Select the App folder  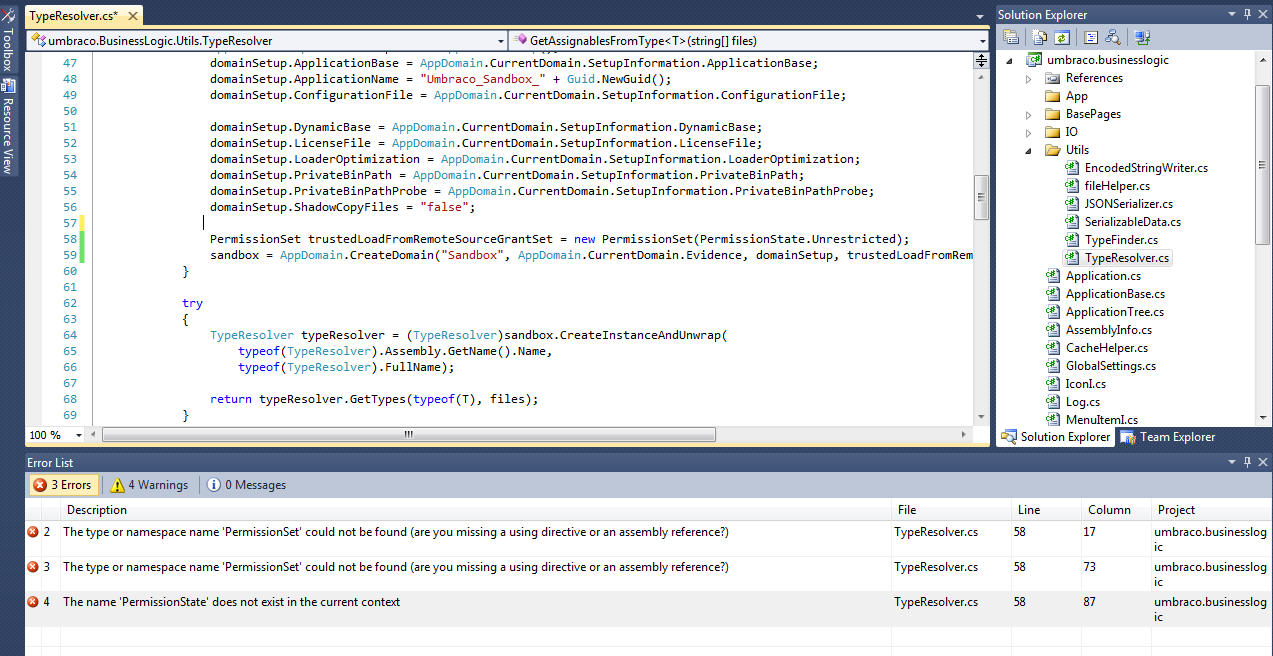(1077, 96)
